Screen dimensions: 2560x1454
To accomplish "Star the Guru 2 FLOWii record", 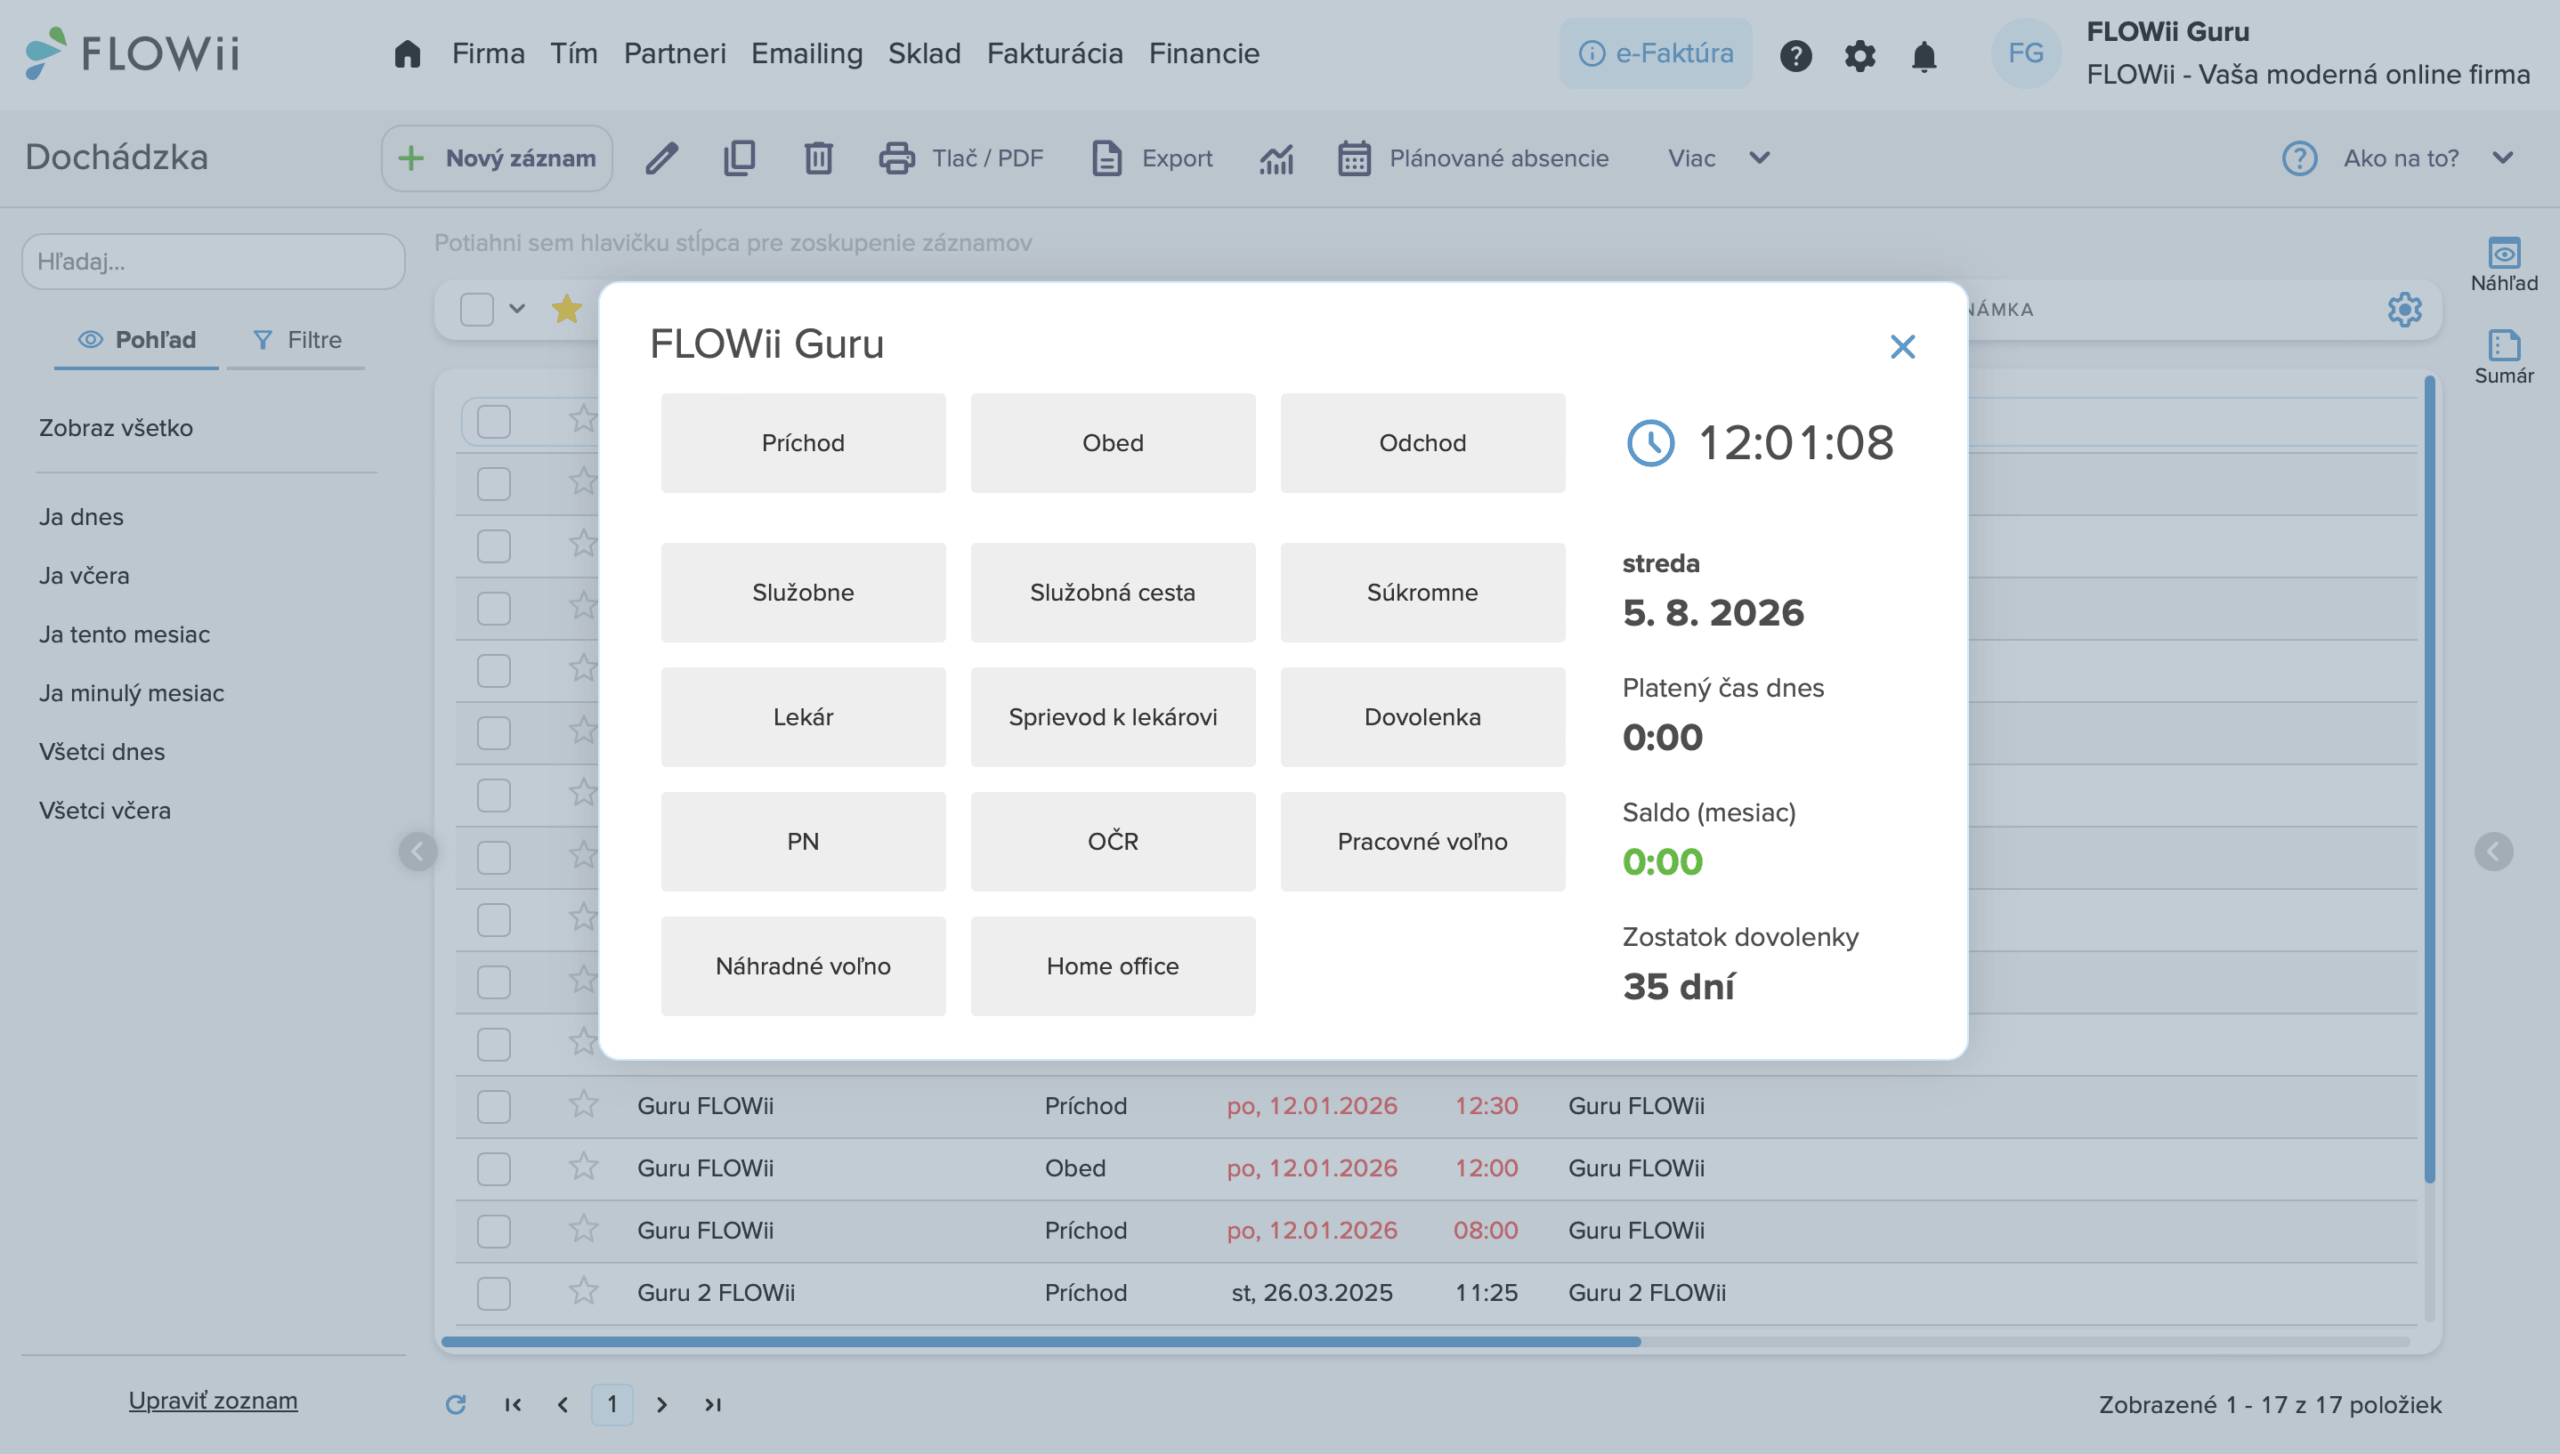I will tap(583, 1292).
